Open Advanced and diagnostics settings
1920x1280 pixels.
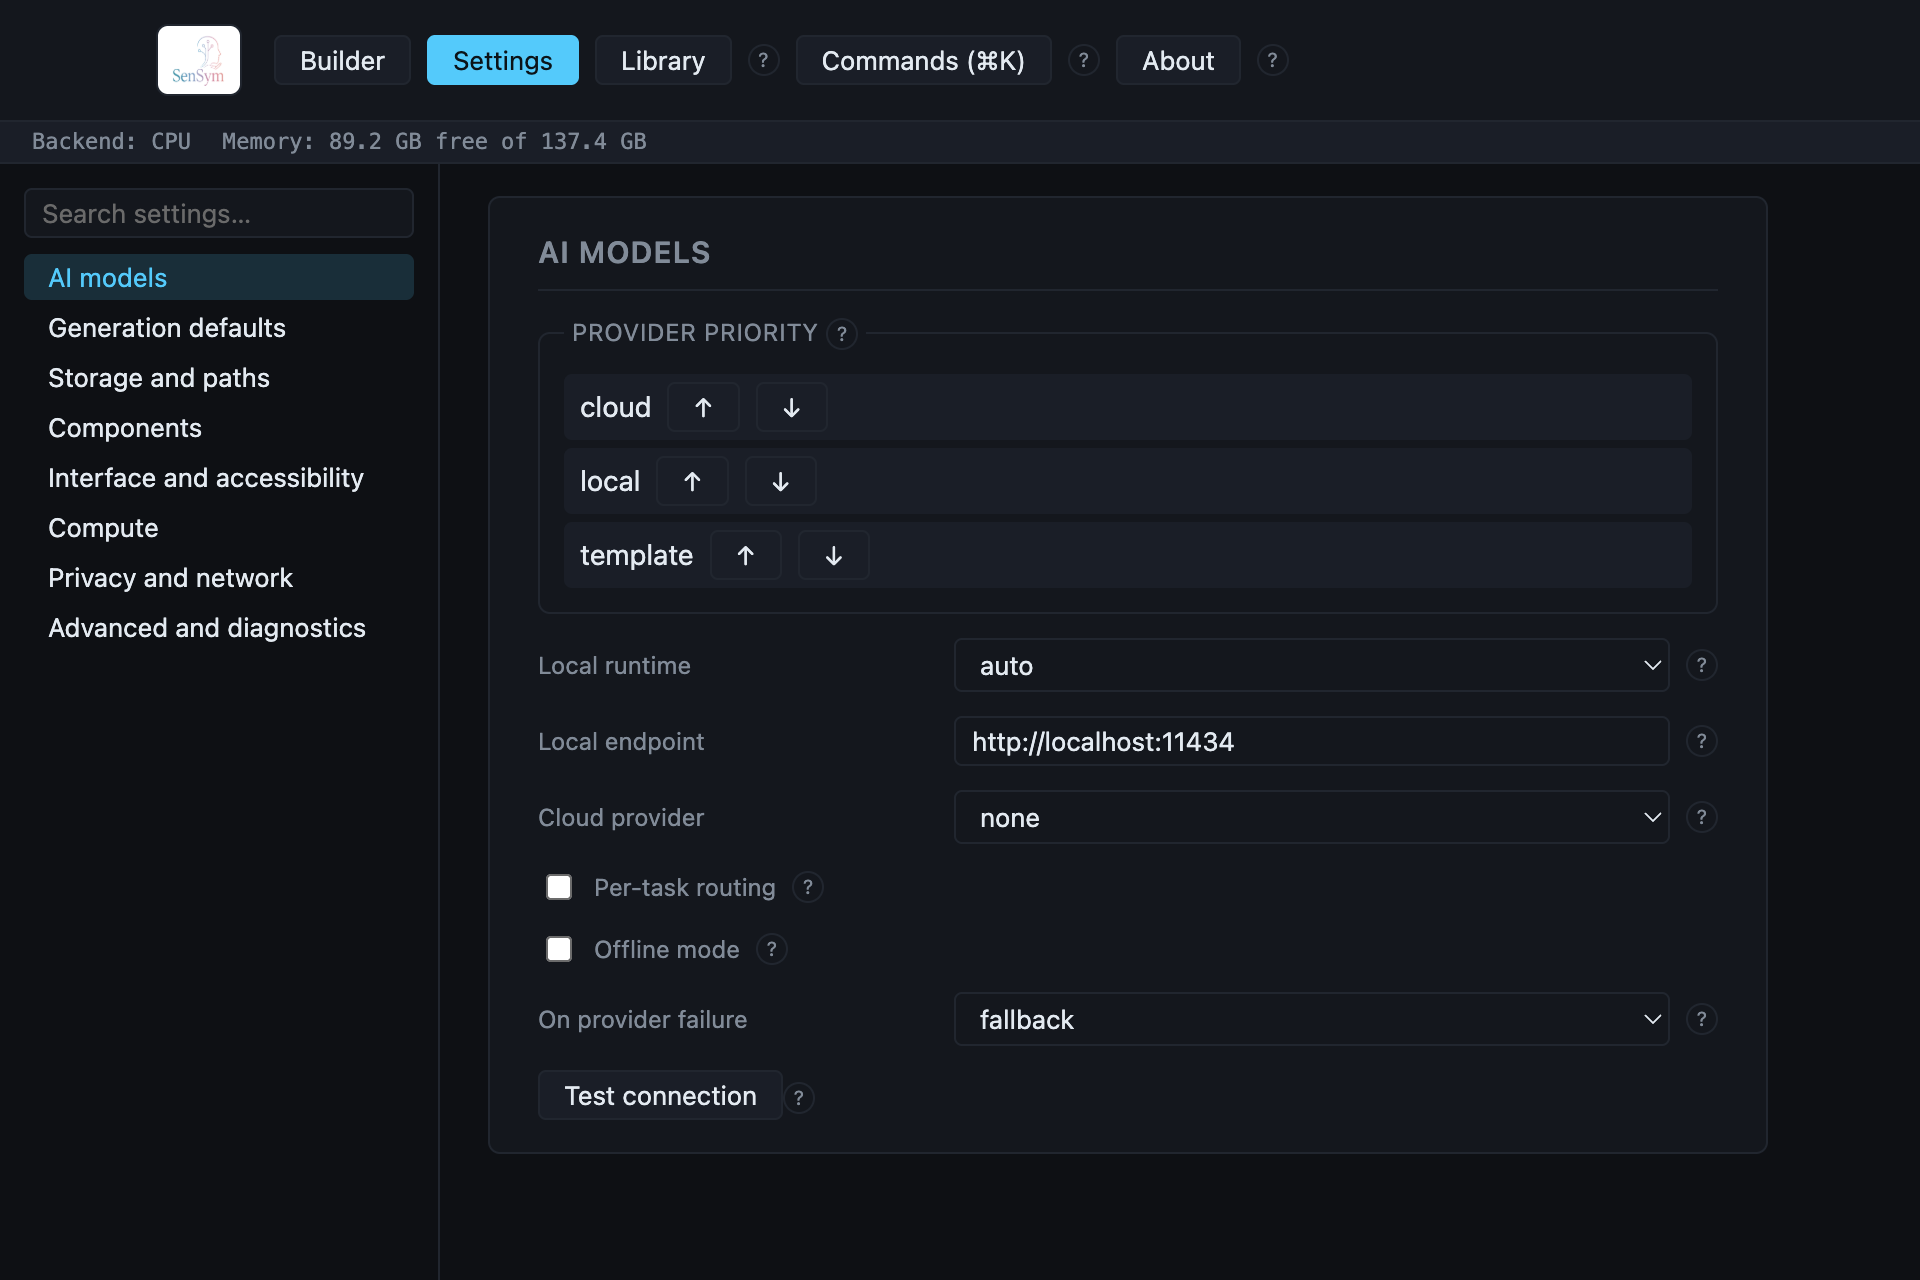coord(219,627)
